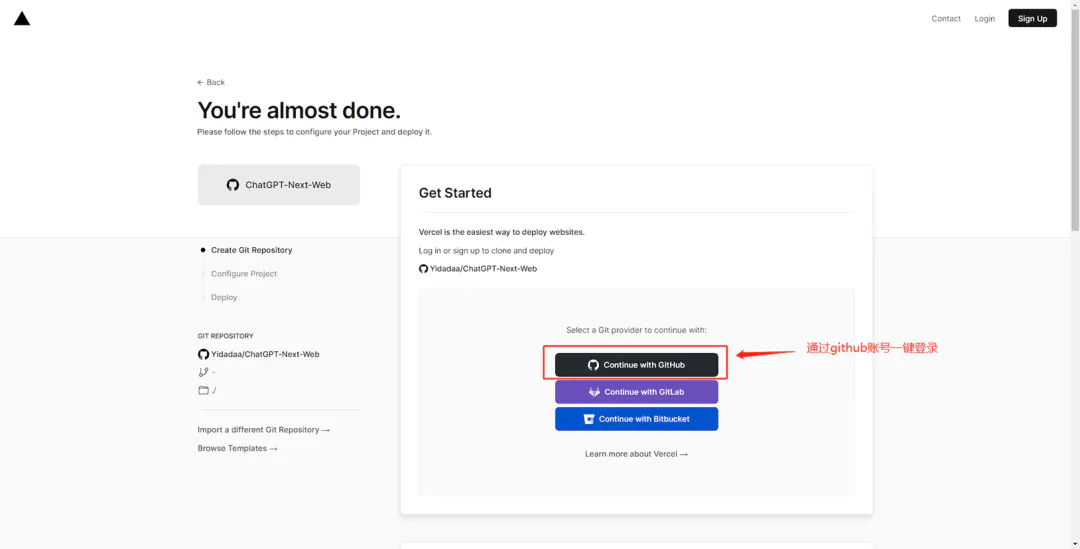The height and width of the screenshot is (549, 1080).
Task: Click the GitLab fox icon
Action: 594,392
